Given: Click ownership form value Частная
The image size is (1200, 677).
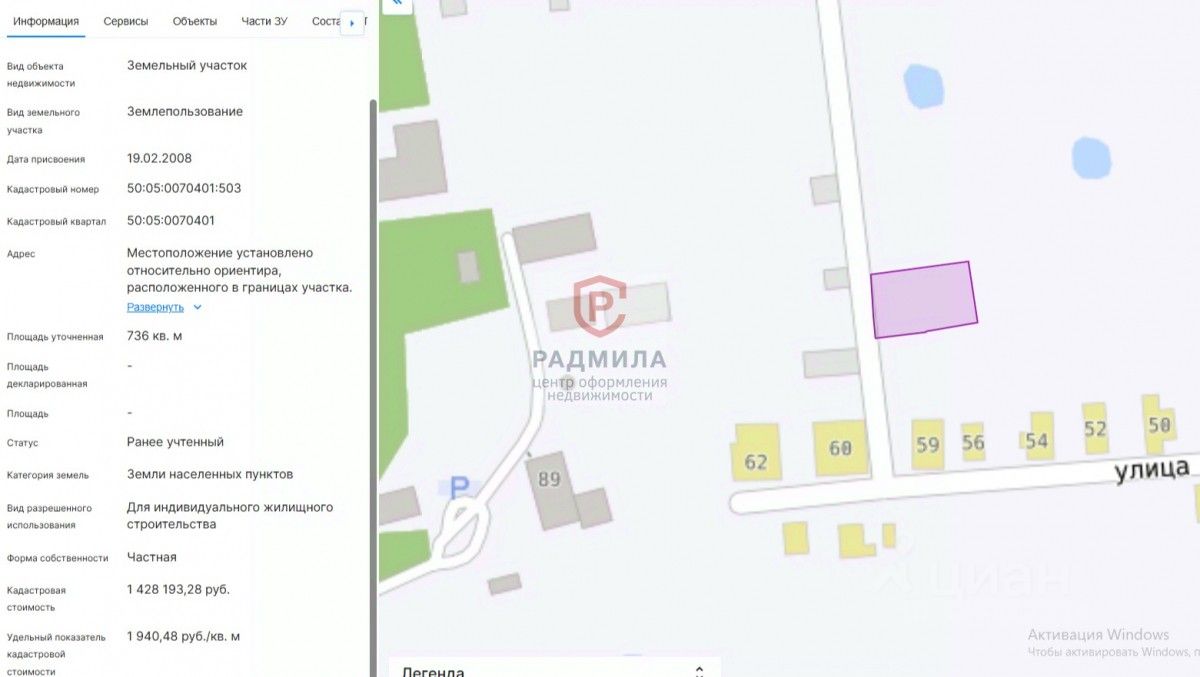Looking at the screenshot, I should point(152,557).
